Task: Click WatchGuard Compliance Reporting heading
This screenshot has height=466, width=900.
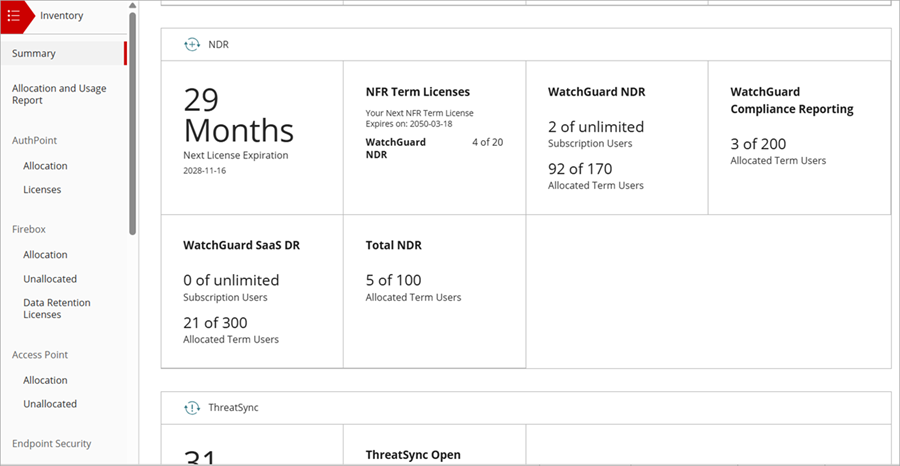Action: 792,100
